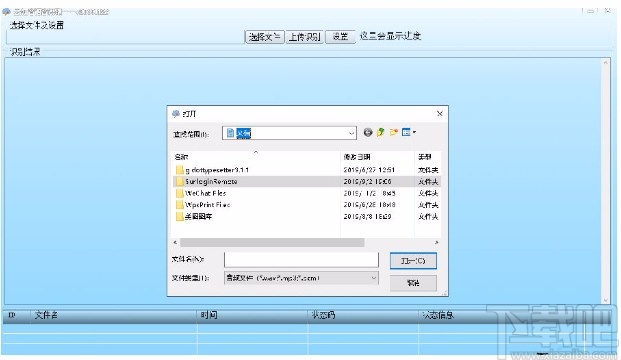Click the WeChat Files folder icon
This screenshot has height=360, width=621.
pyautogui.click(x=180, y=193)
